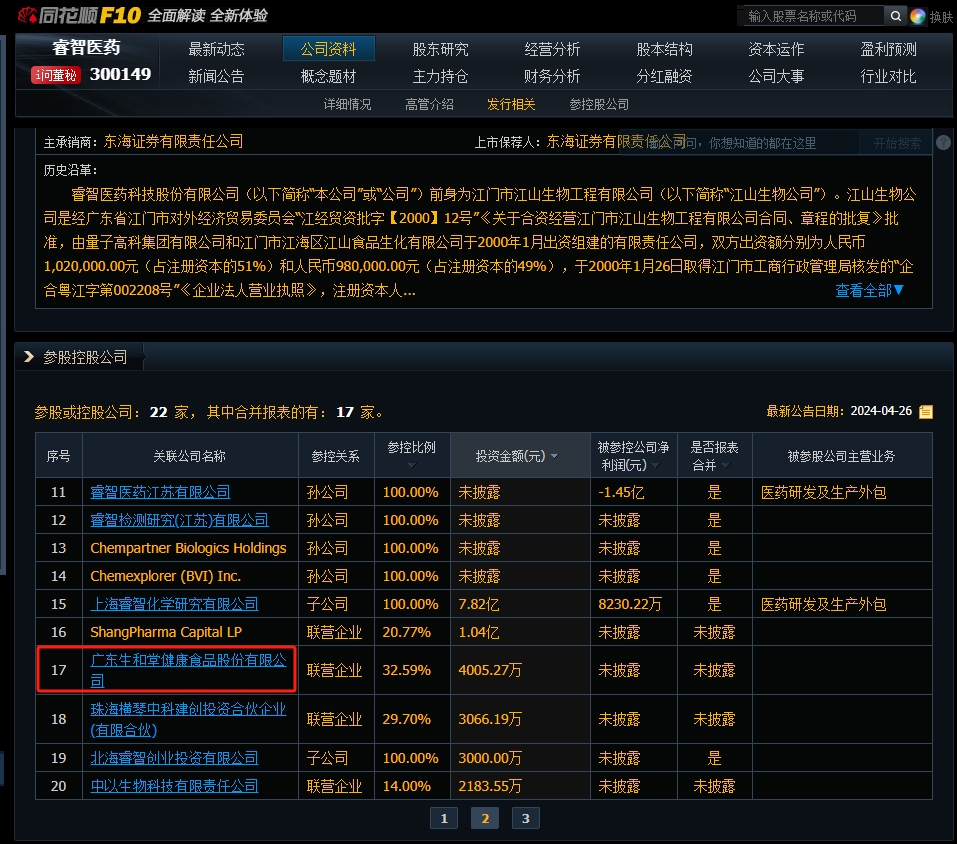This screenshot has height=844, width=957.
Task: Jump to 参控股公司 subsection
Action: pyautogui.click(x=599, y=104)
